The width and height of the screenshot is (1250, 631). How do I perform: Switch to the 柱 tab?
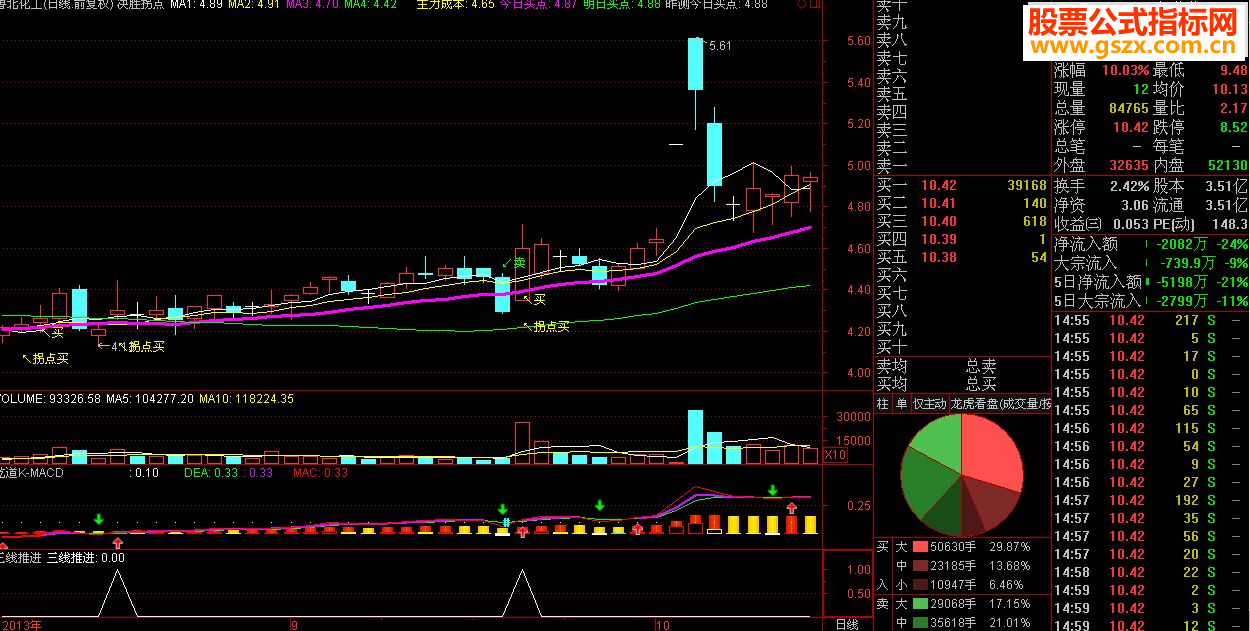click(x=882, y=404)
